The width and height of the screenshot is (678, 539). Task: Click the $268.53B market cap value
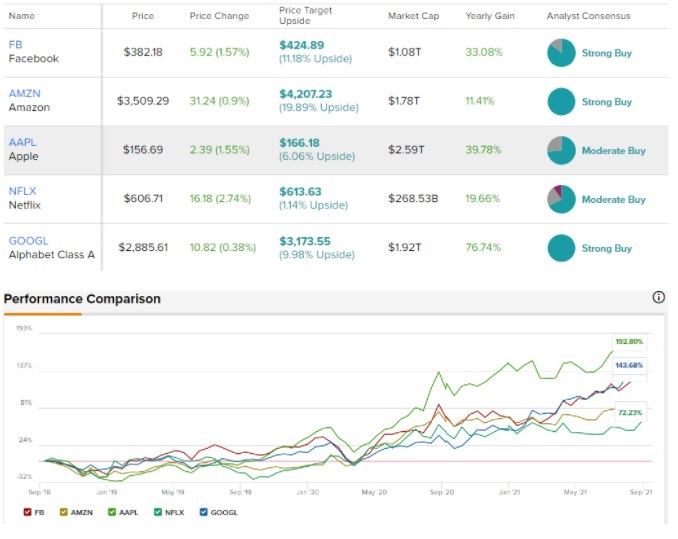[x=413, y=199]
